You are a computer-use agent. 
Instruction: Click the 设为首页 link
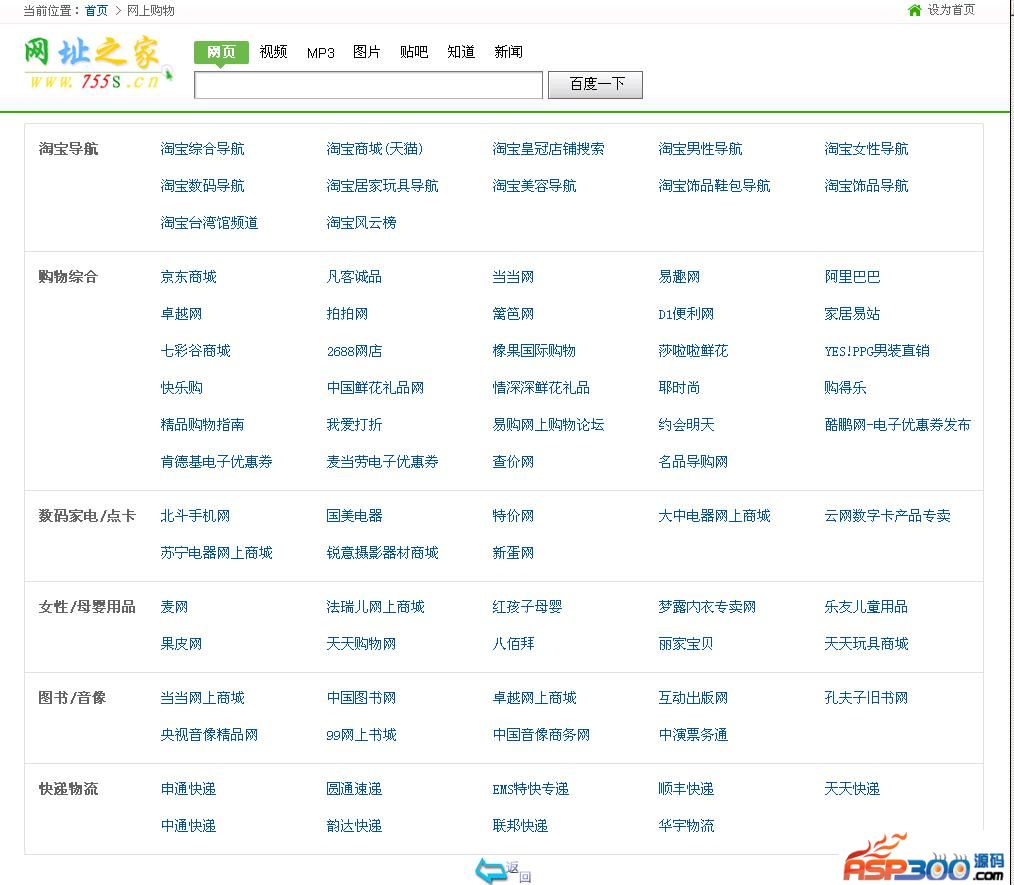click(951, 10)
